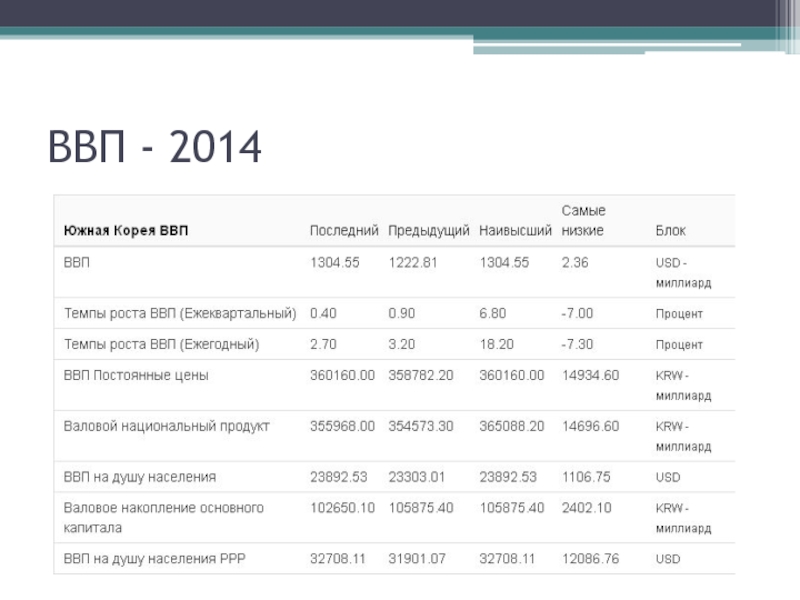
Task: Select the lowest GDP value 2.36
Action: 575,263
